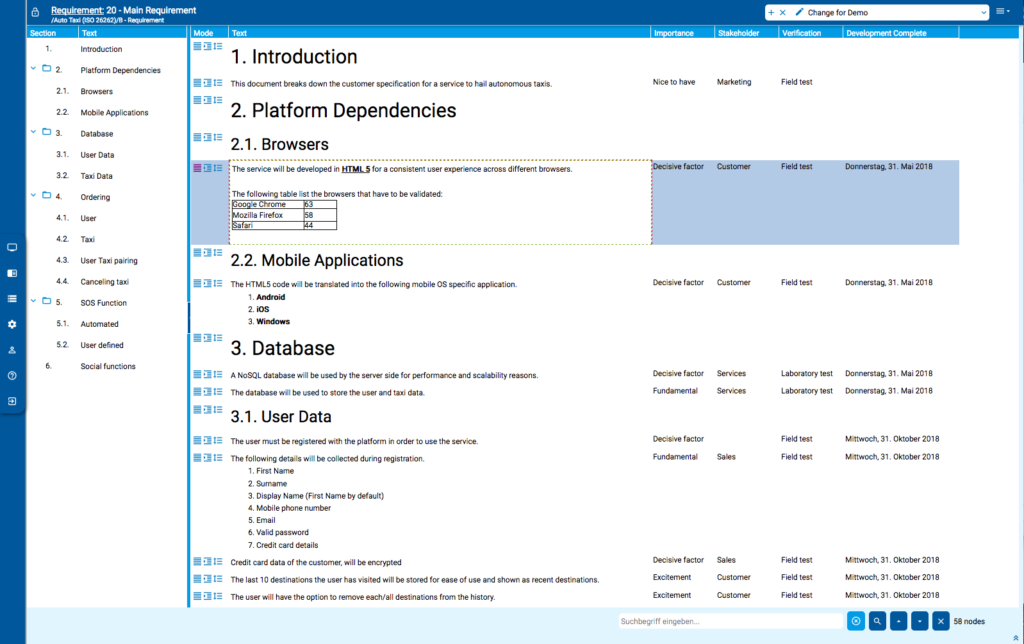Jump to next result with down-arrow search button

(x=918, y=620)
